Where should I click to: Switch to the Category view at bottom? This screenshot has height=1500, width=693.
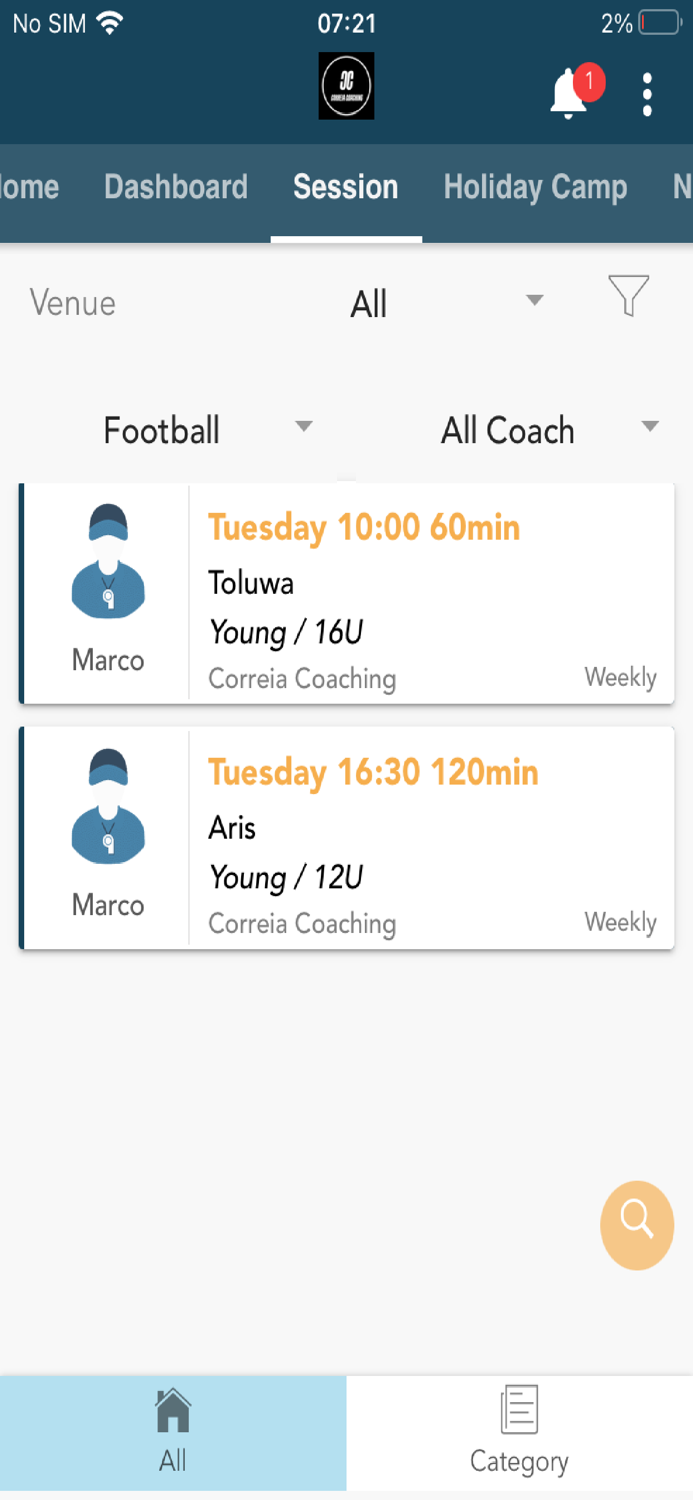click(x=519, y=1432)
